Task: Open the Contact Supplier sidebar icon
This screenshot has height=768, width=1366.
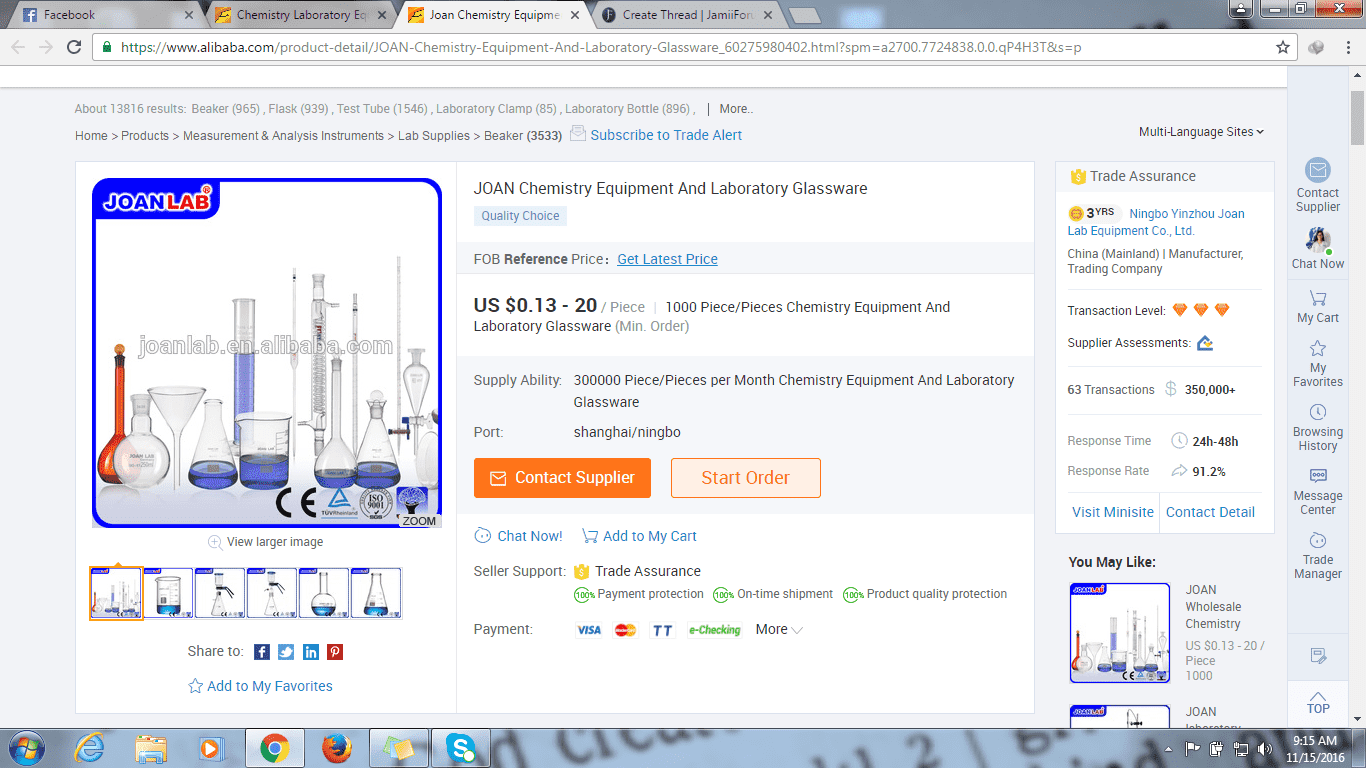Action: [1317, 170]
